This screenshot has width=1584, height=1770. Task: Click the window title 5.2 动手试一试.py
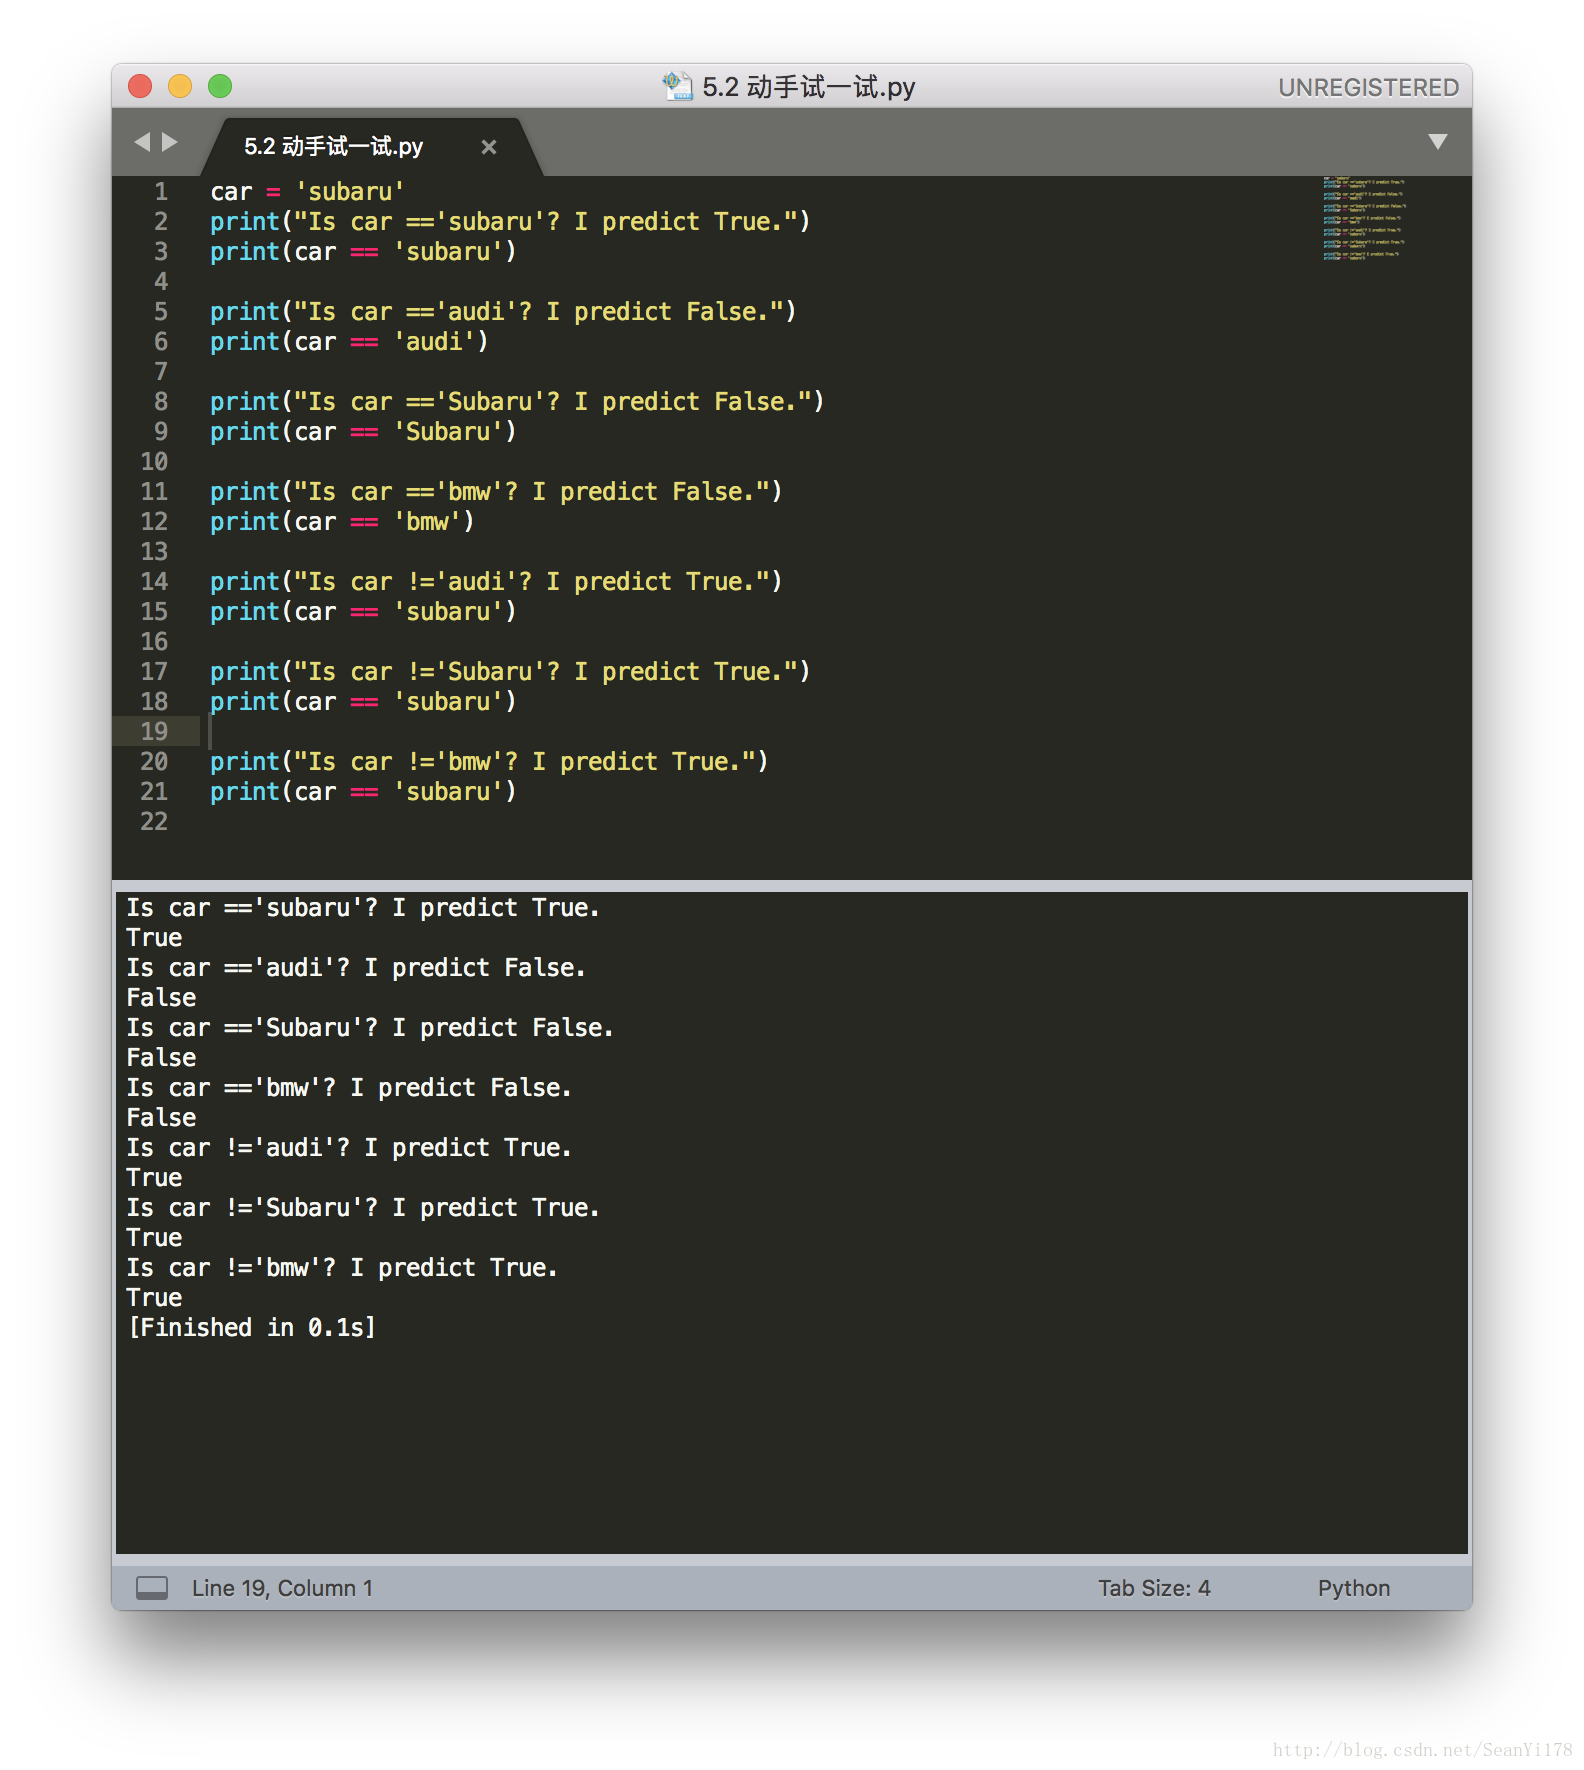[x=808, y=87]
